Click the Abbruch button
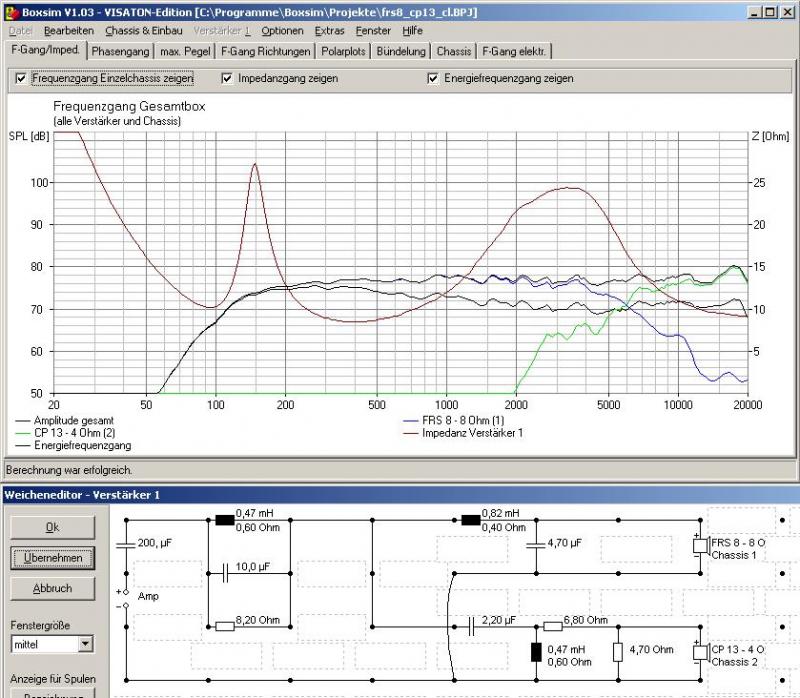Screen dimensions: 800x698 [x=52, y=588]
